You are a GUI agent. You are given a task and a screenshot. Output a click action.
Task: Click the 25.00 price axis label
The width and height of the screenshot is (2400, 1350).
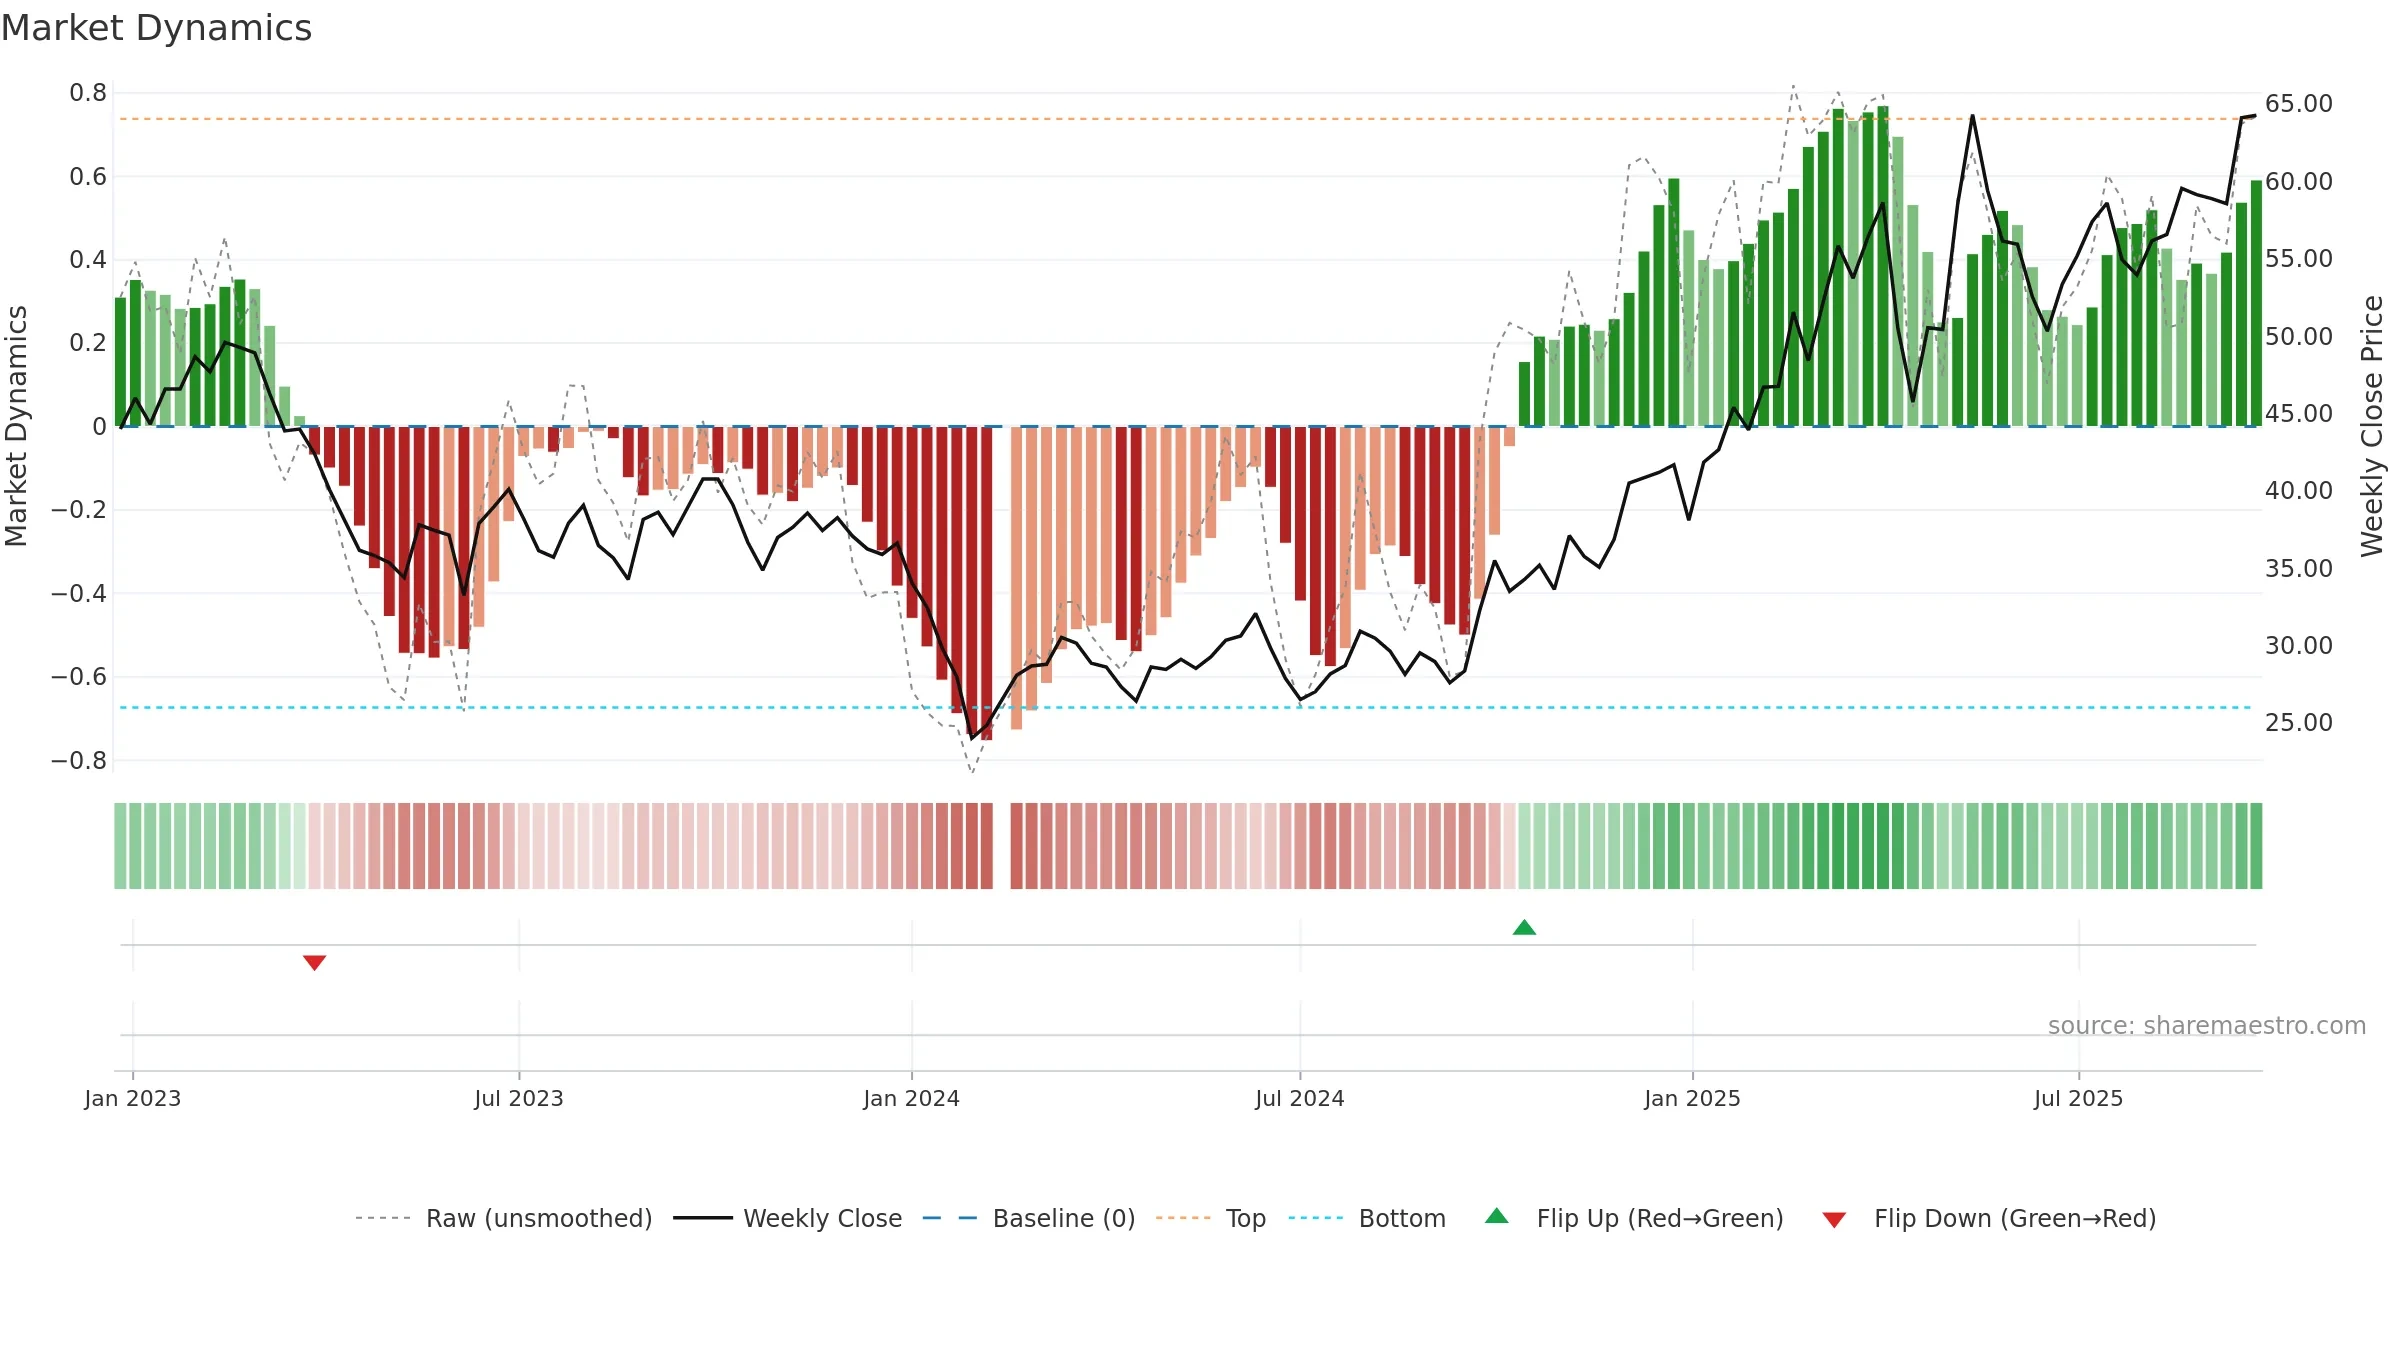pos(2299,722)
